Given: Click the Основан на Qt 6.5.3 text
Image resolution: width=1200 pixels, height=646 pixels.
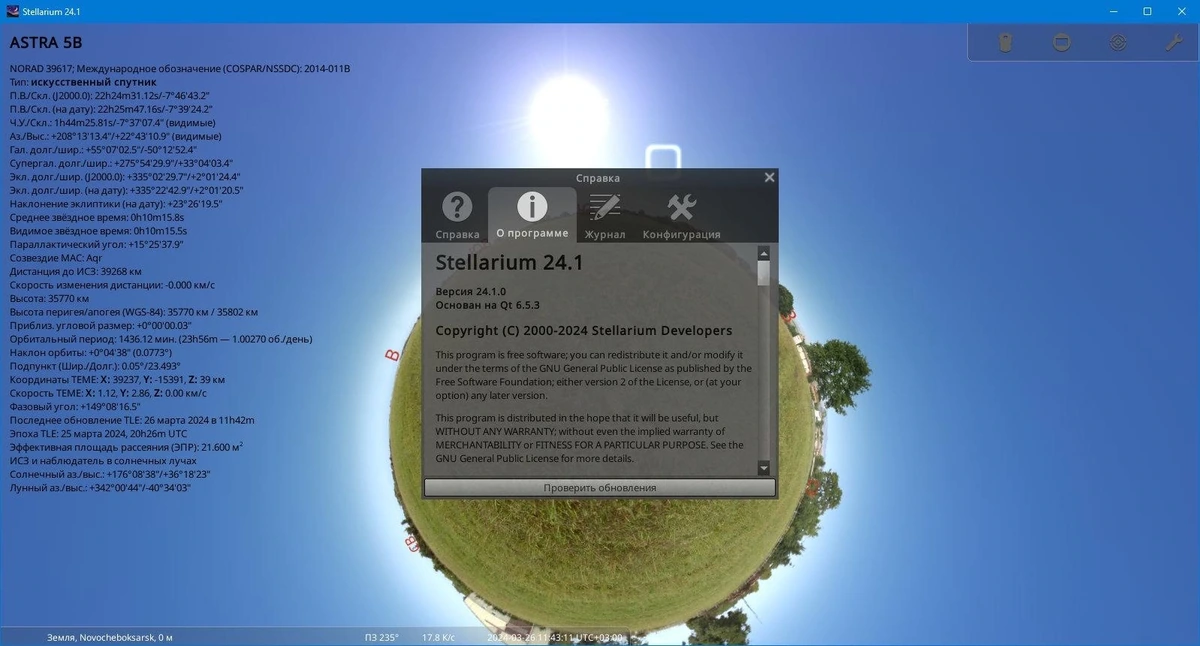Looking at the screenshot, I should click(x=487, y=304).
